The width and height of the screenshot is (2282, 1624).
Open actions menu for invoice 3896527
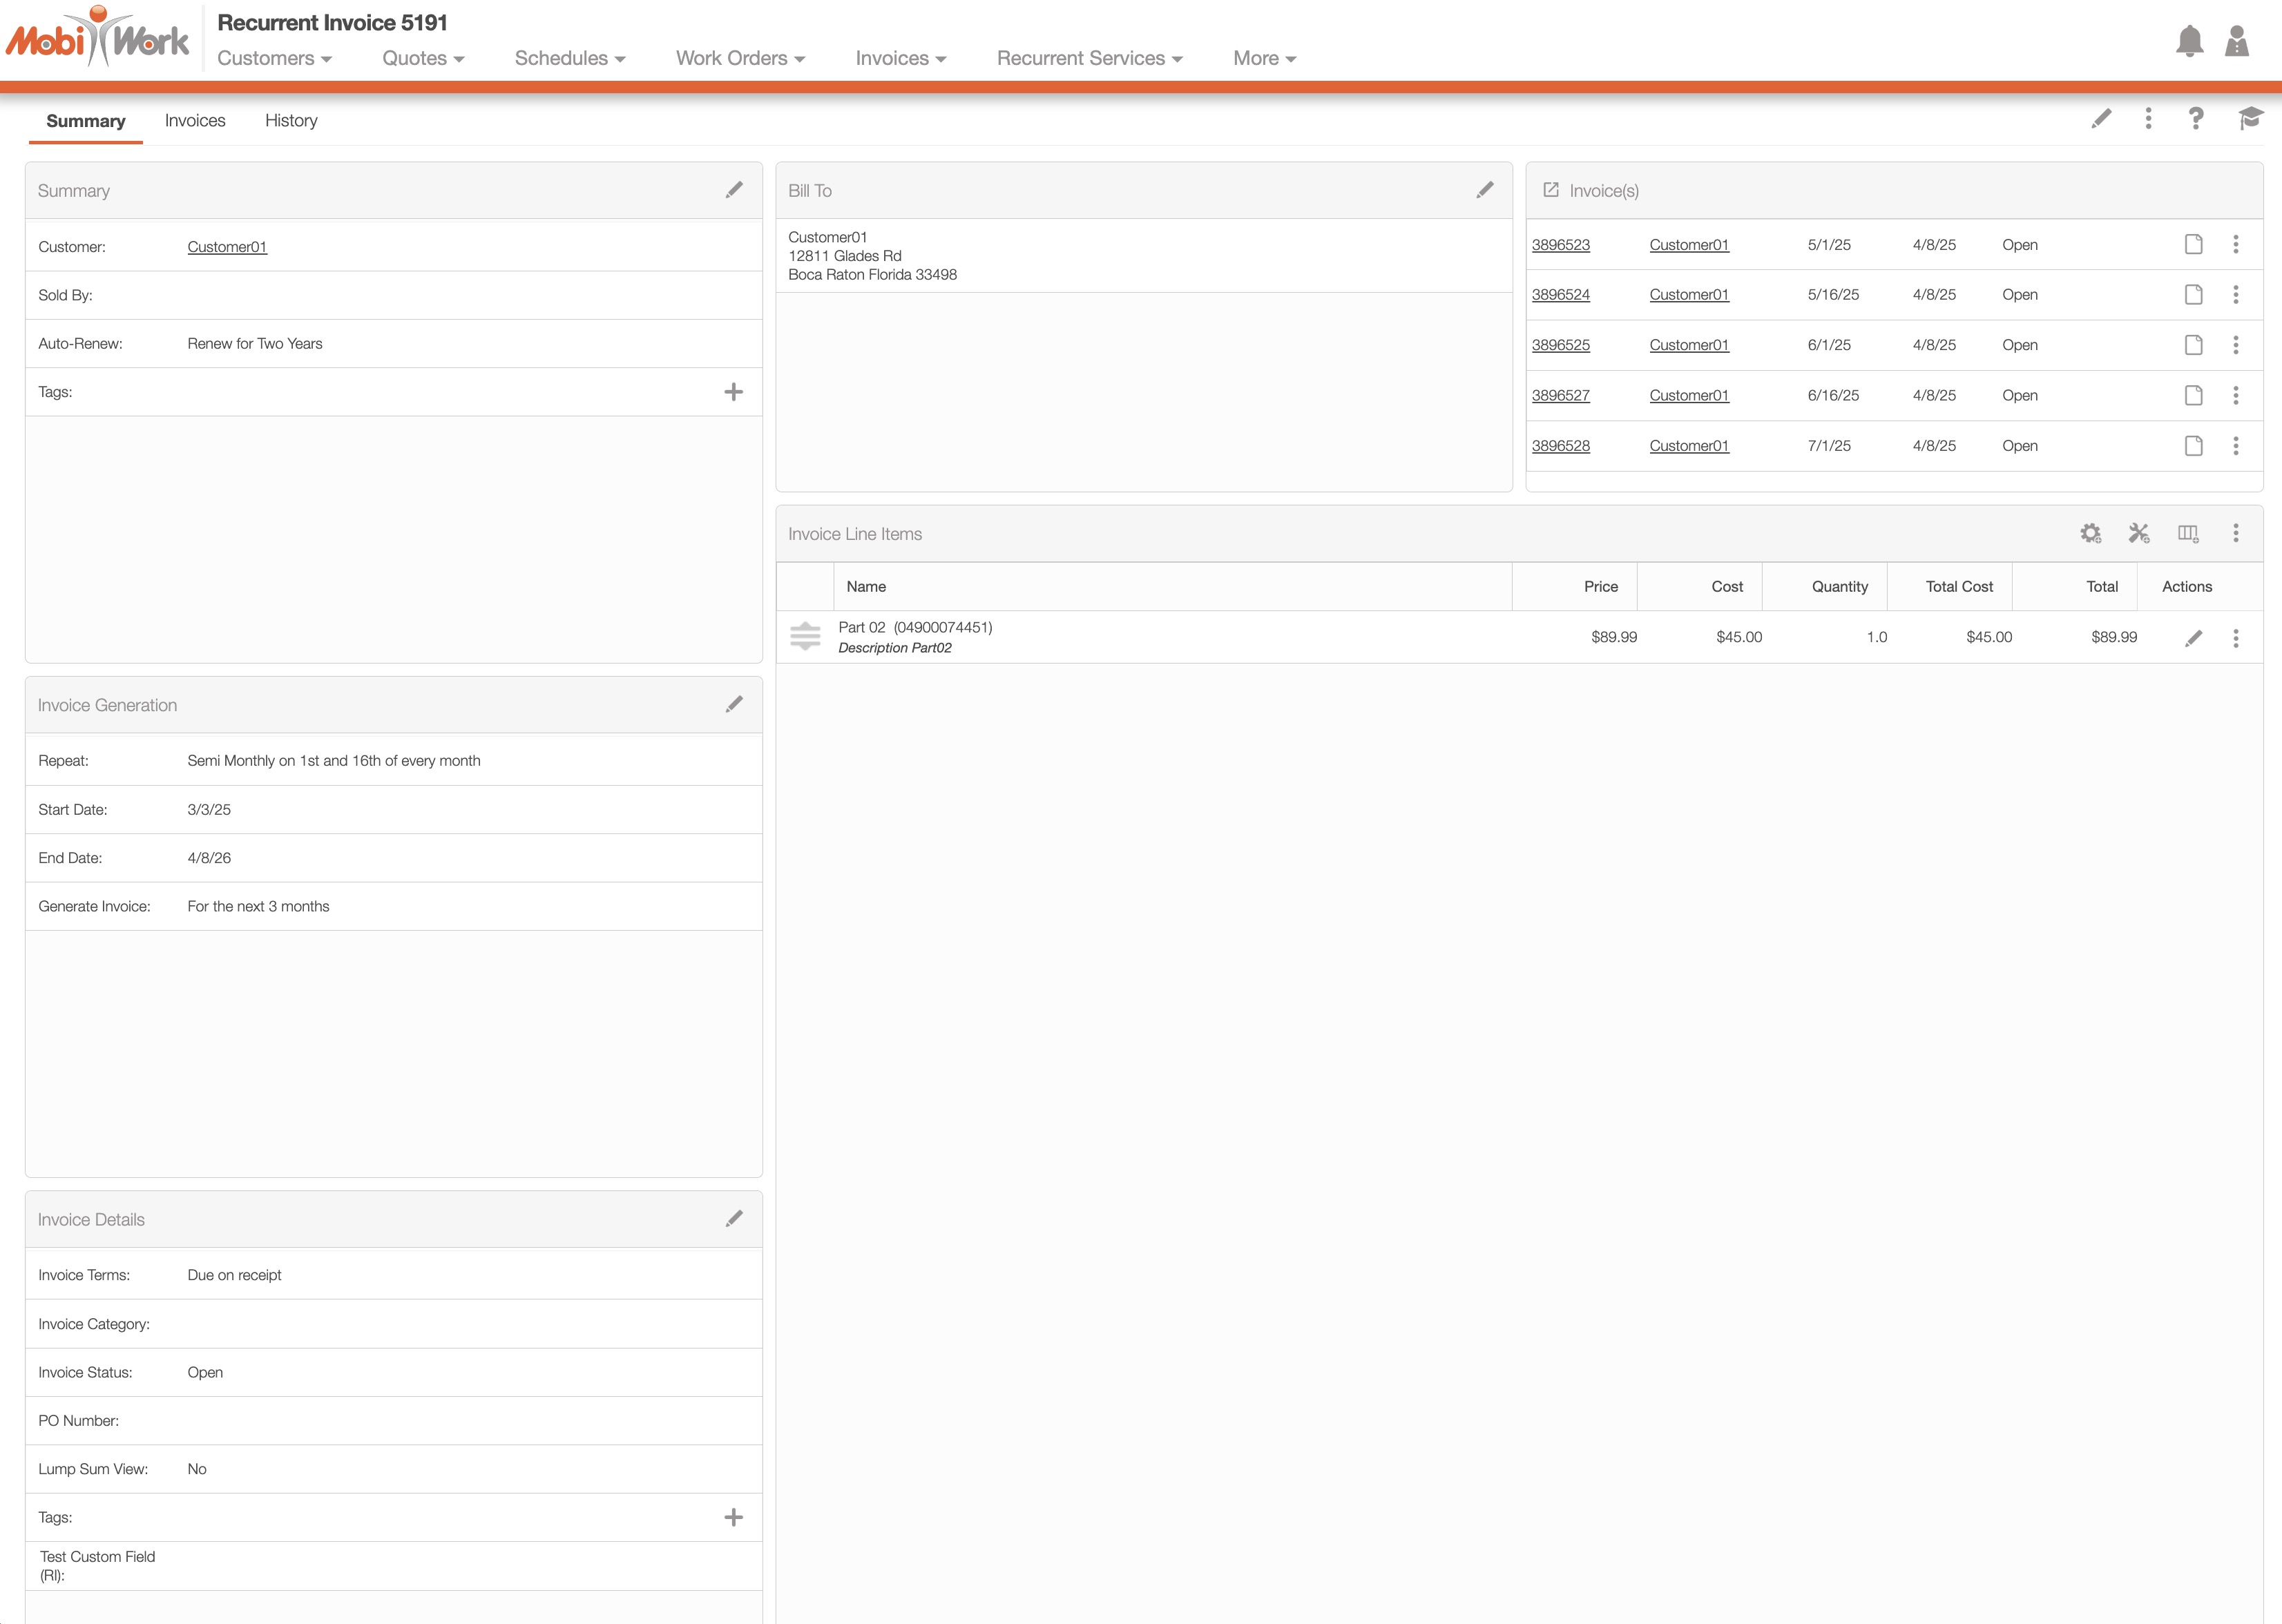point(2236,396)
